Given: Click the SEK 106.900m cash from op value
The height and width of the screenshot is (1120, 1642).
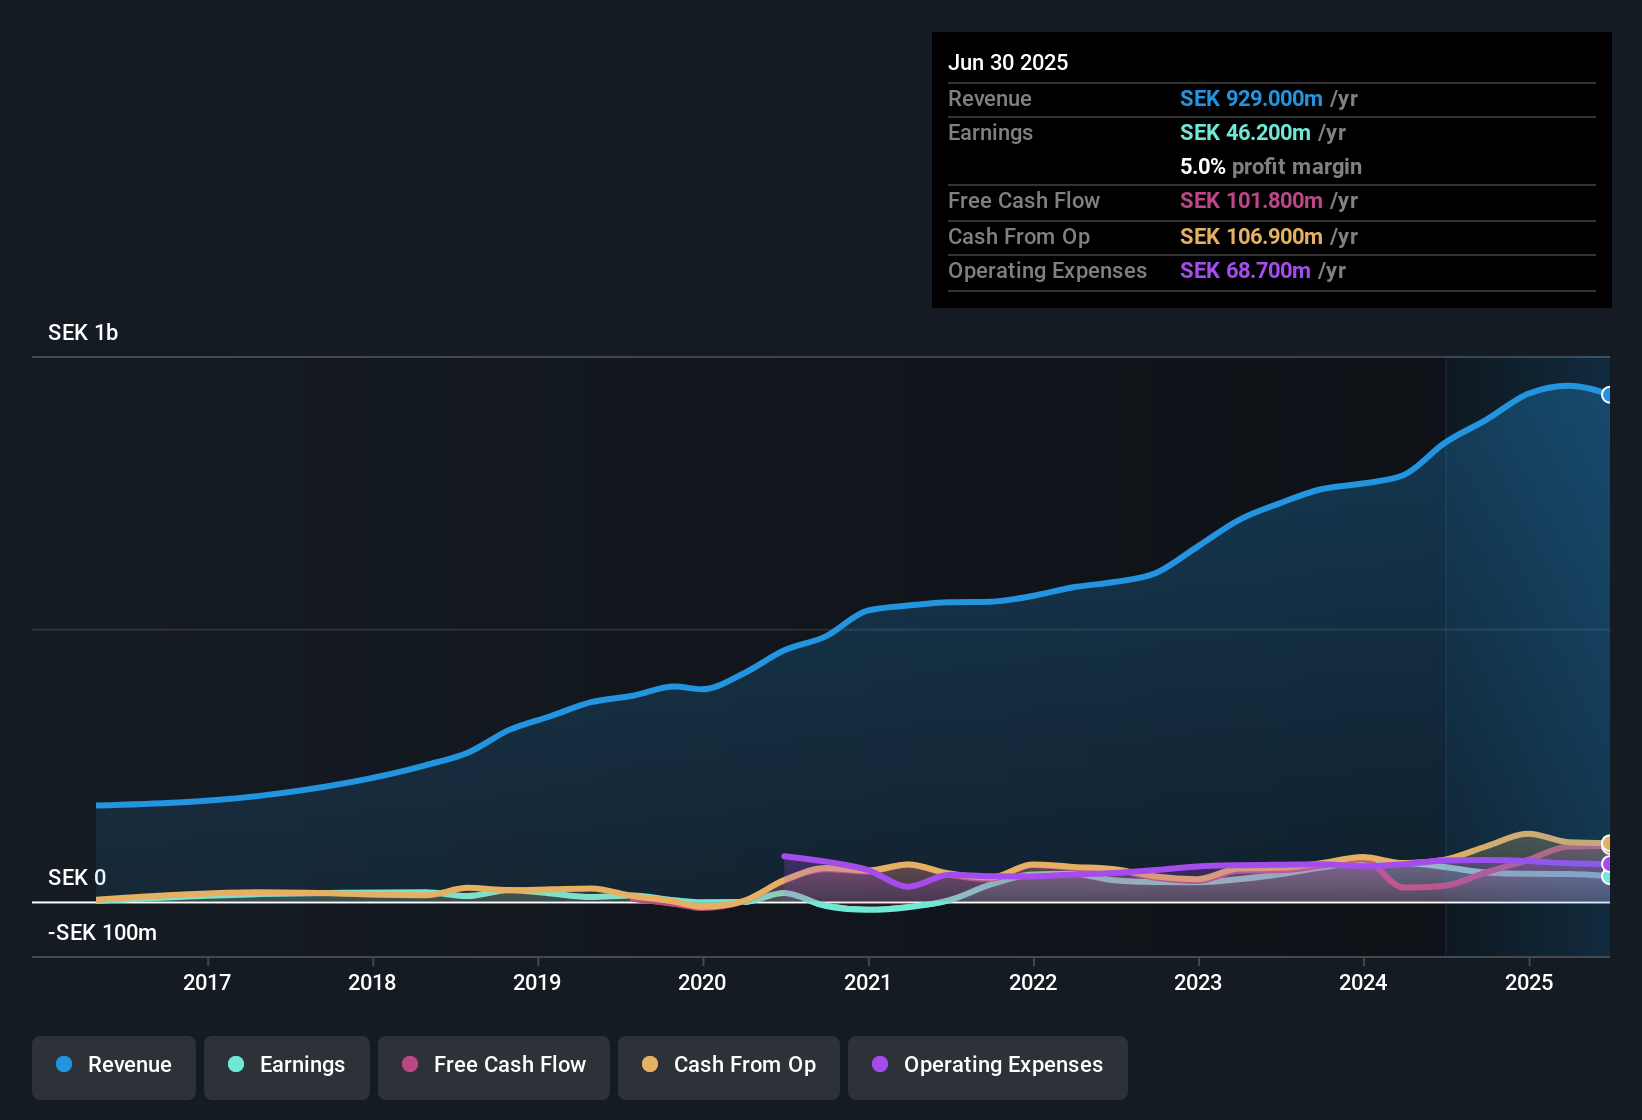Looking at the screenshot, I should point(1251,236).
